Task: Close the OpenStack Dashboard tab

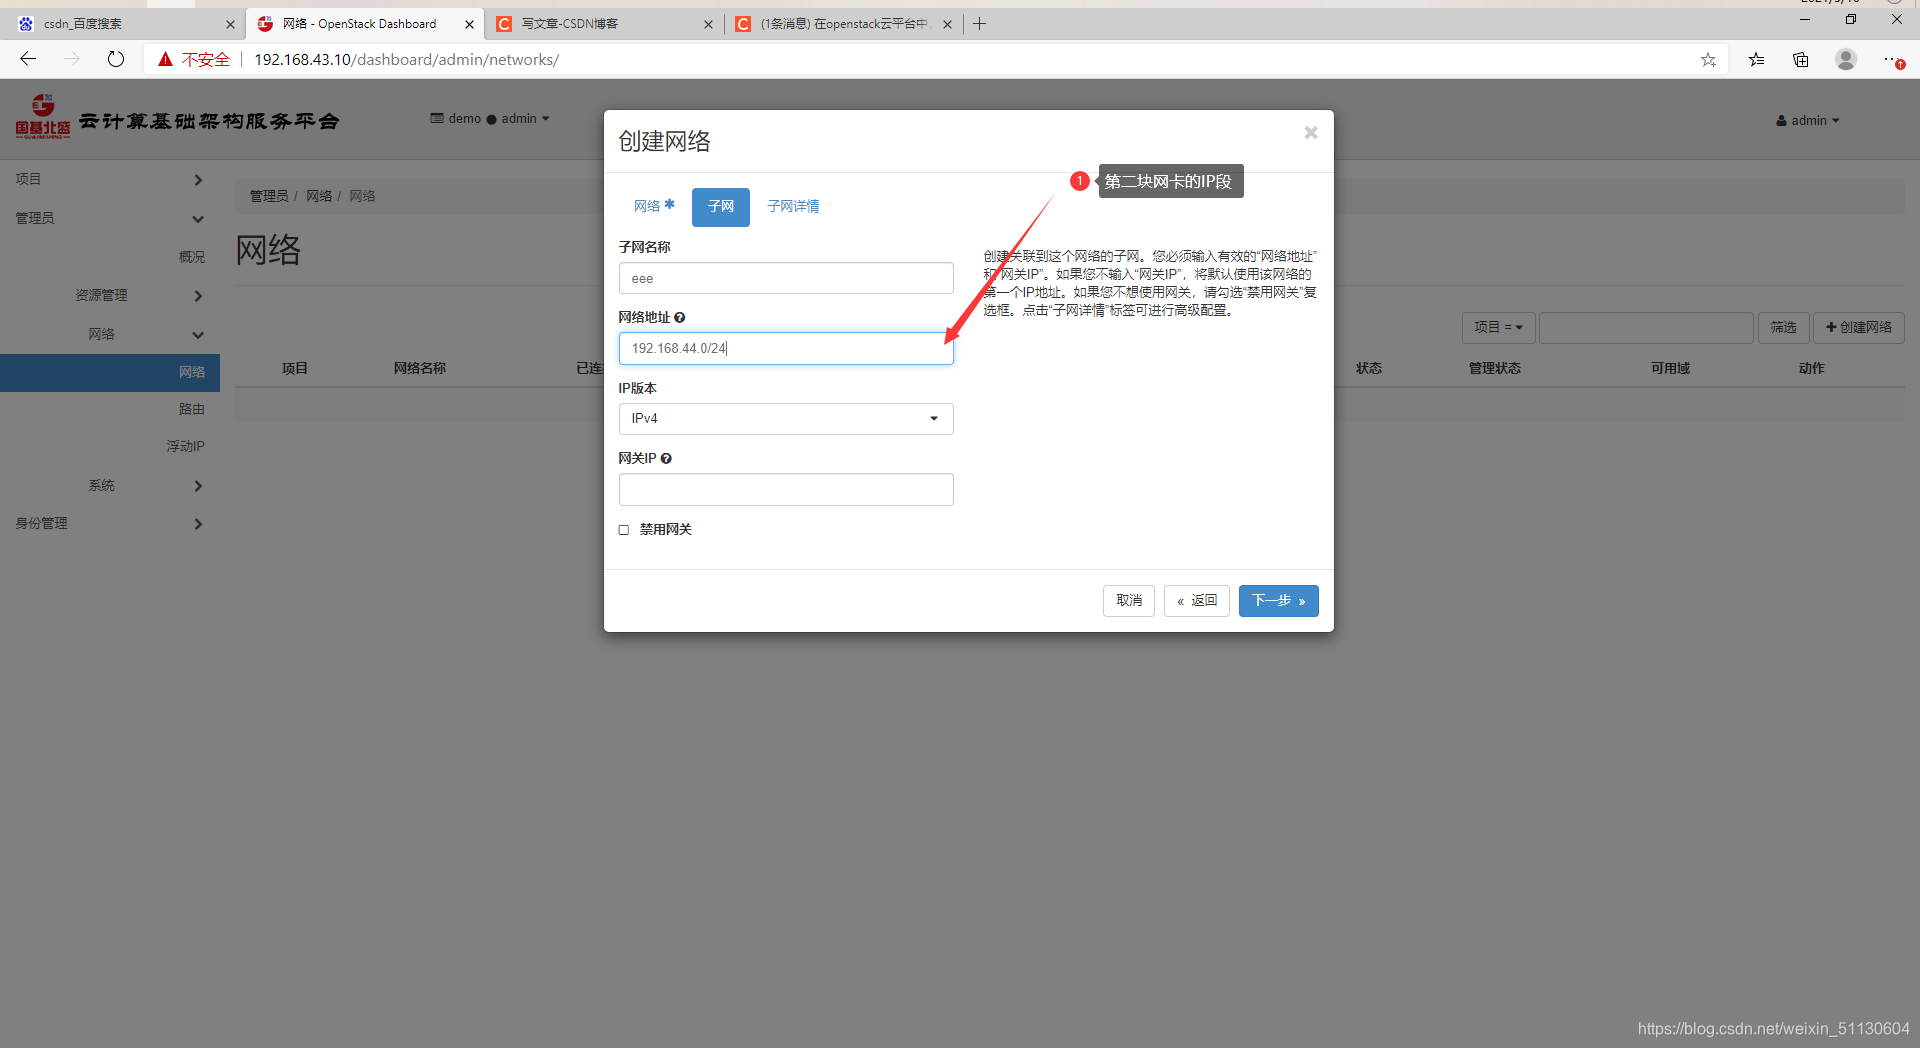Action: point(469,24)
